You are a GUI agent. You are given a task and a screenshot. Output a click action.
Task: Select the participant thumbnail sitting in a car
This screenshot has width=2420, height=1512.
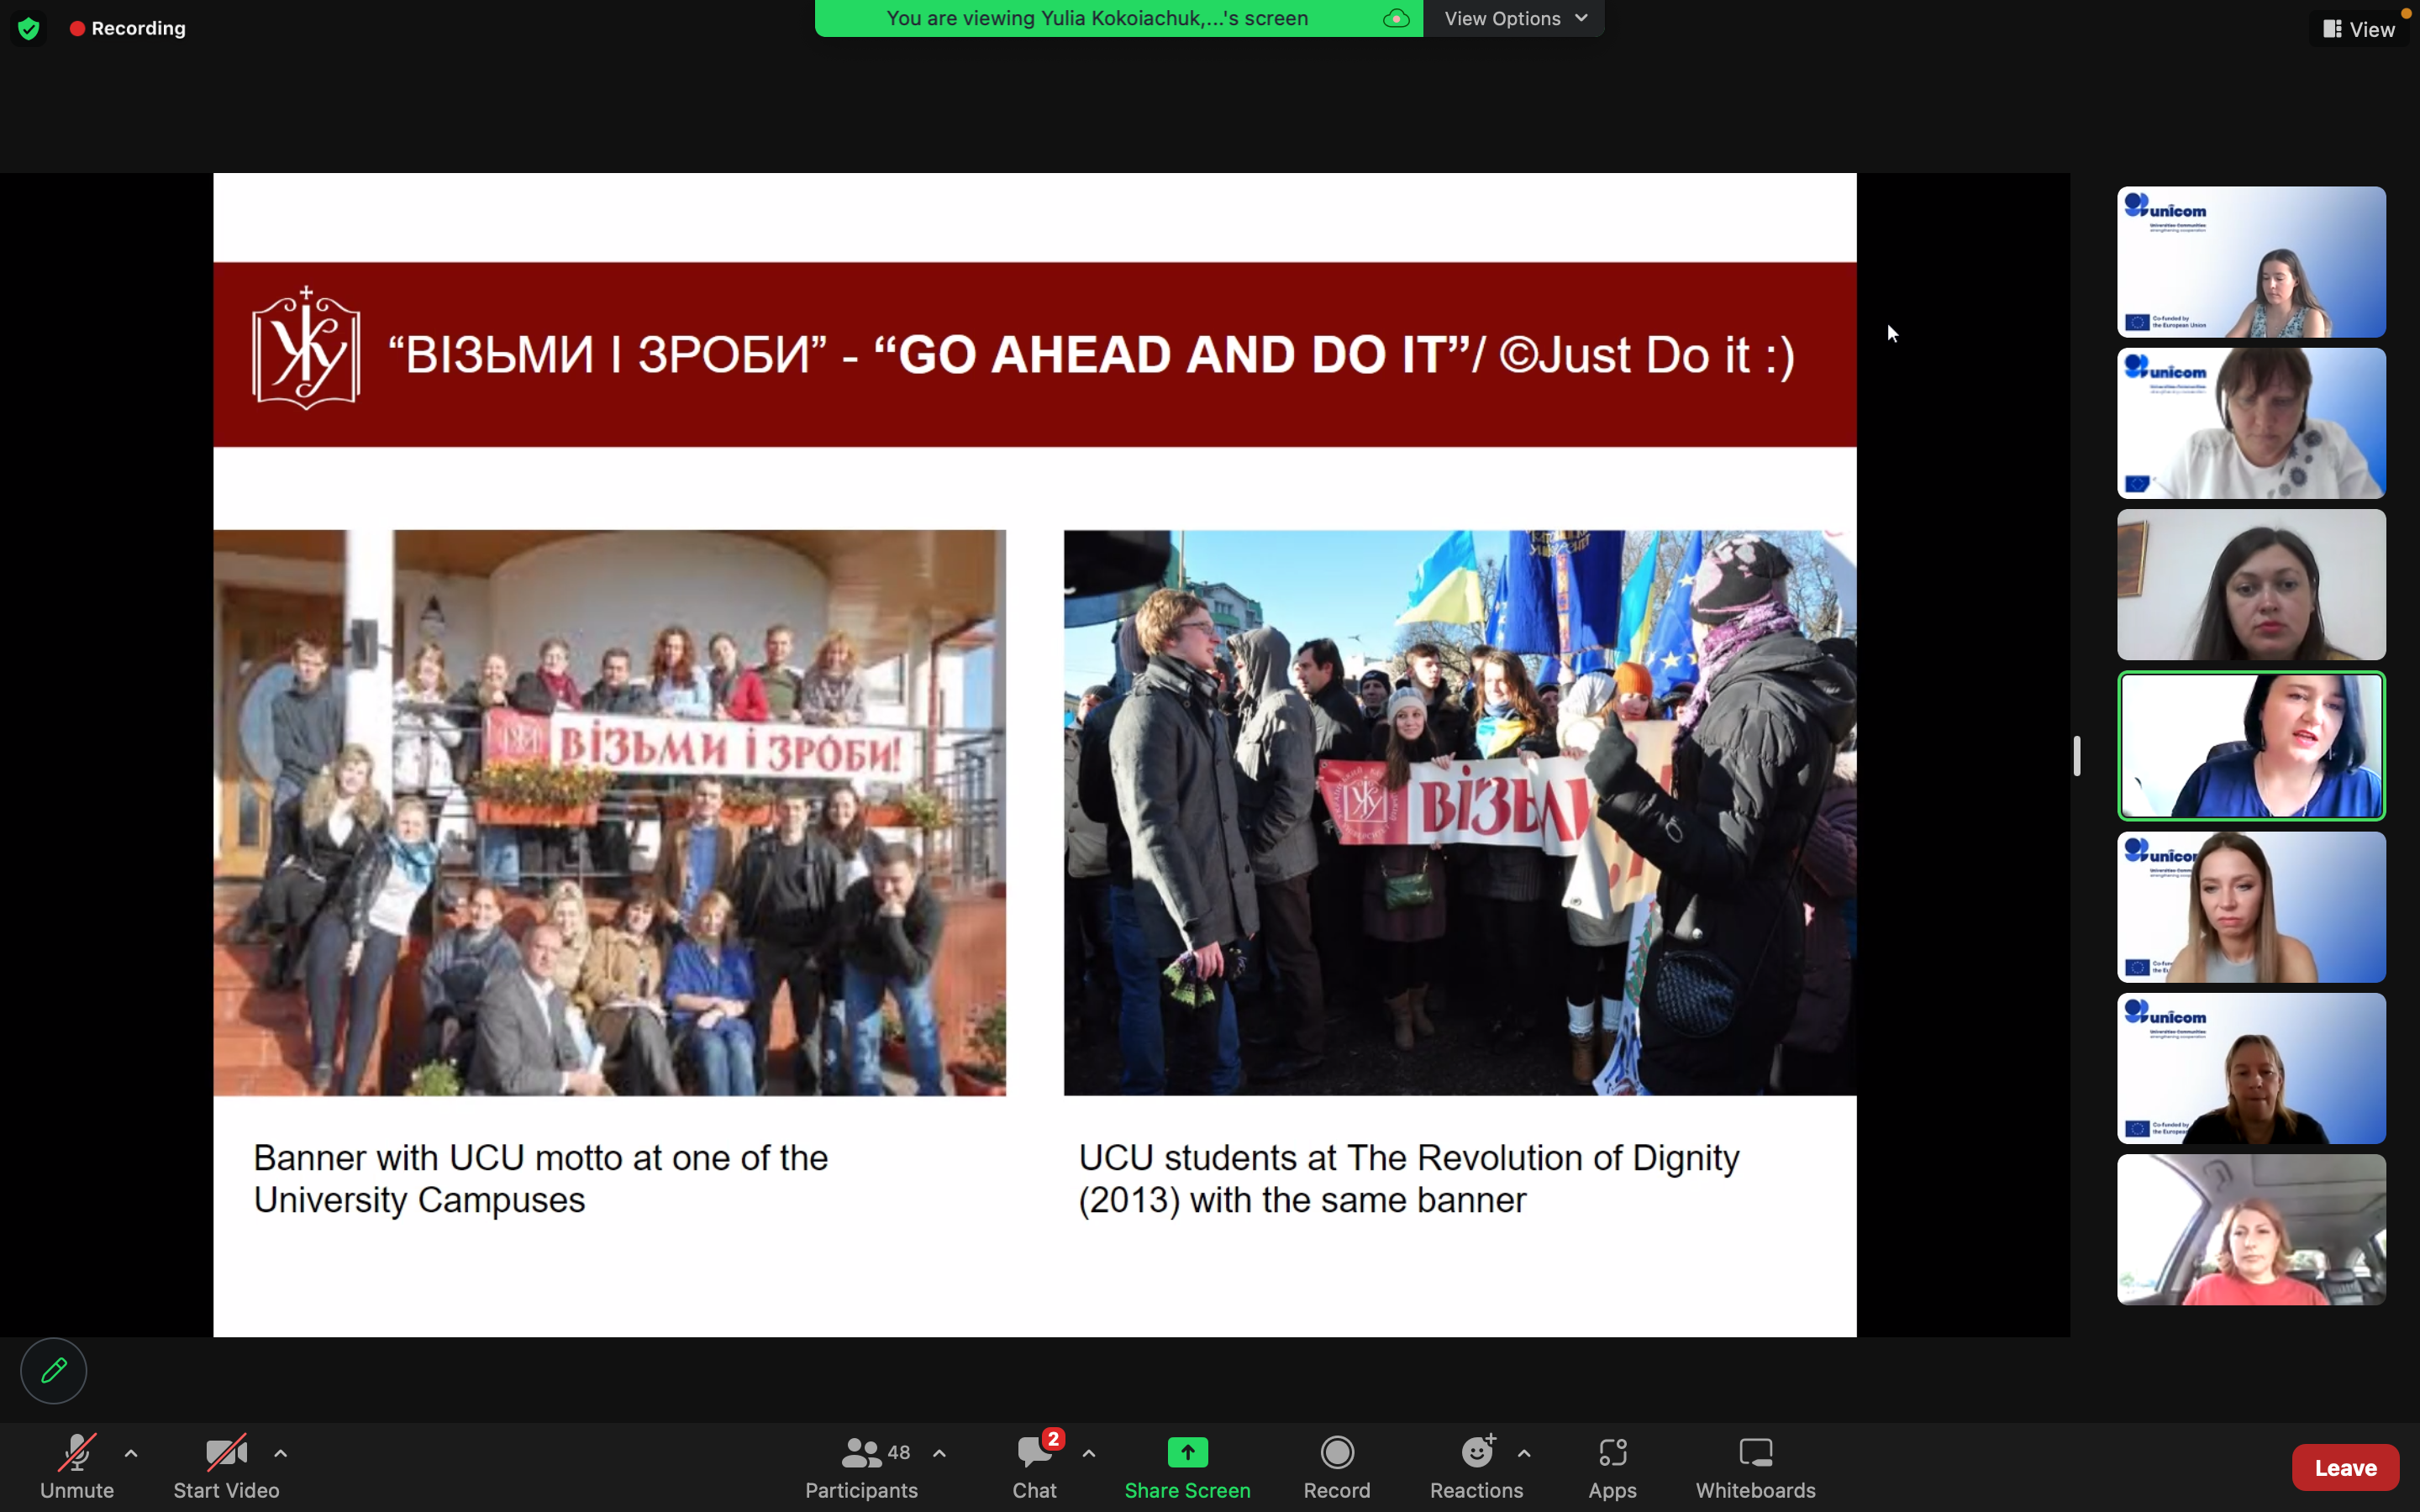click(2251, 1230)
